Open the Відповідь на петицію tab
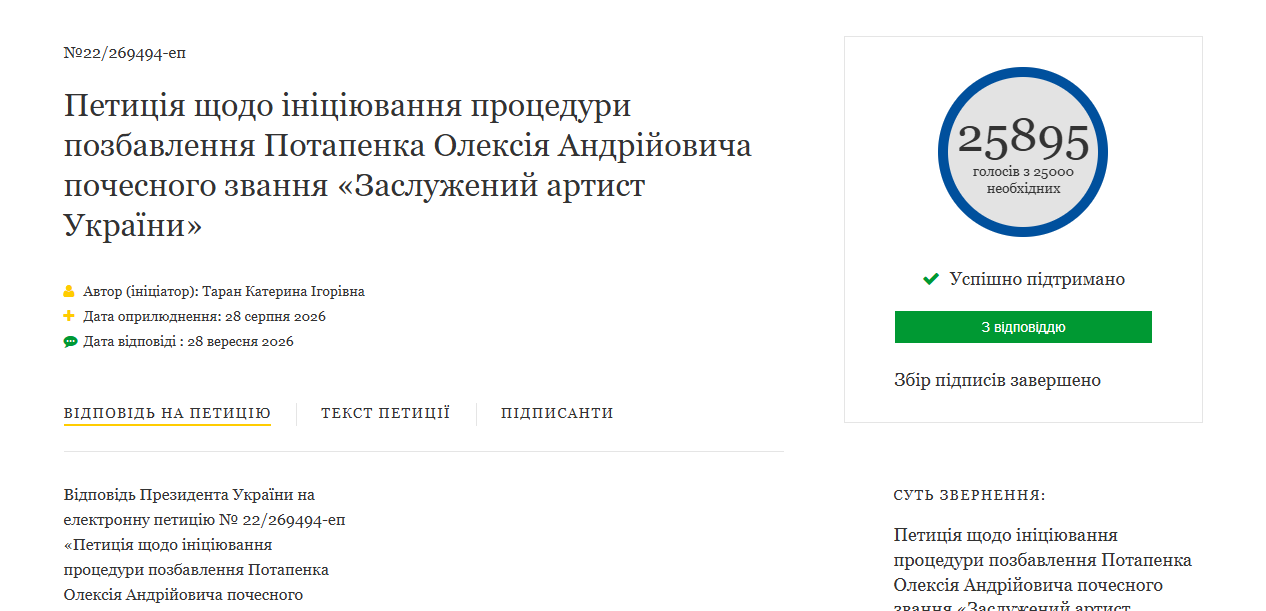The image size is (1266, 611). click(x=167, y=413)
